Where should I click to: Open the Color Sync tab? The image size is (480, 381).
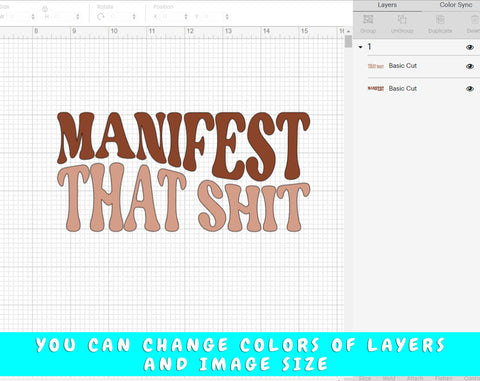456,5
